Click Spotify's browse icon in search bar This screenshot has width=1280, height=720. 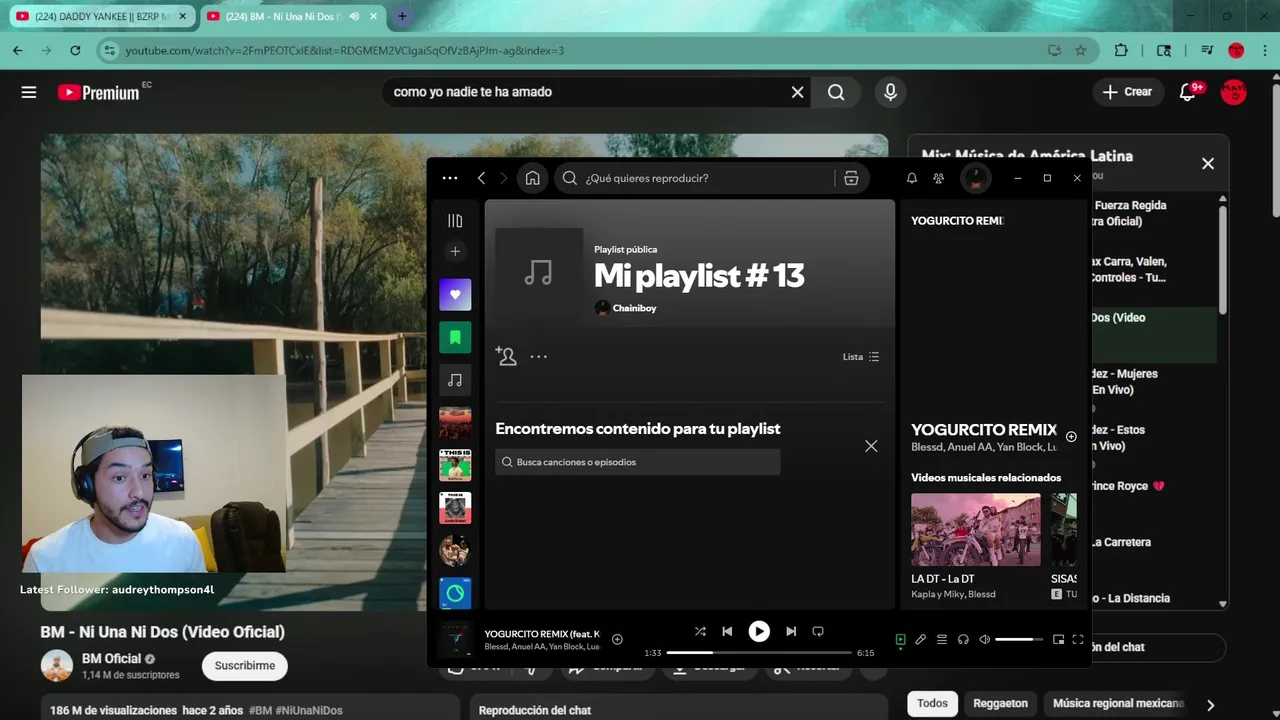[851, 178]
